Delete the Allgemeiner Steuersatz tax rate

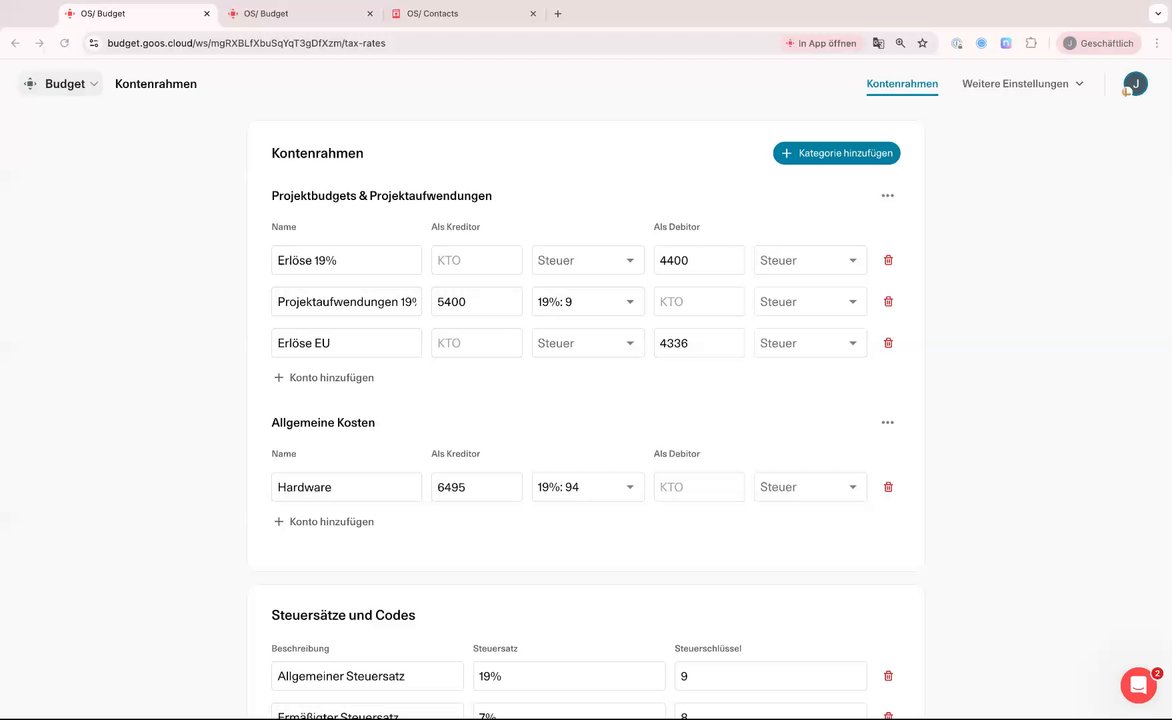(x=888, y=676)
